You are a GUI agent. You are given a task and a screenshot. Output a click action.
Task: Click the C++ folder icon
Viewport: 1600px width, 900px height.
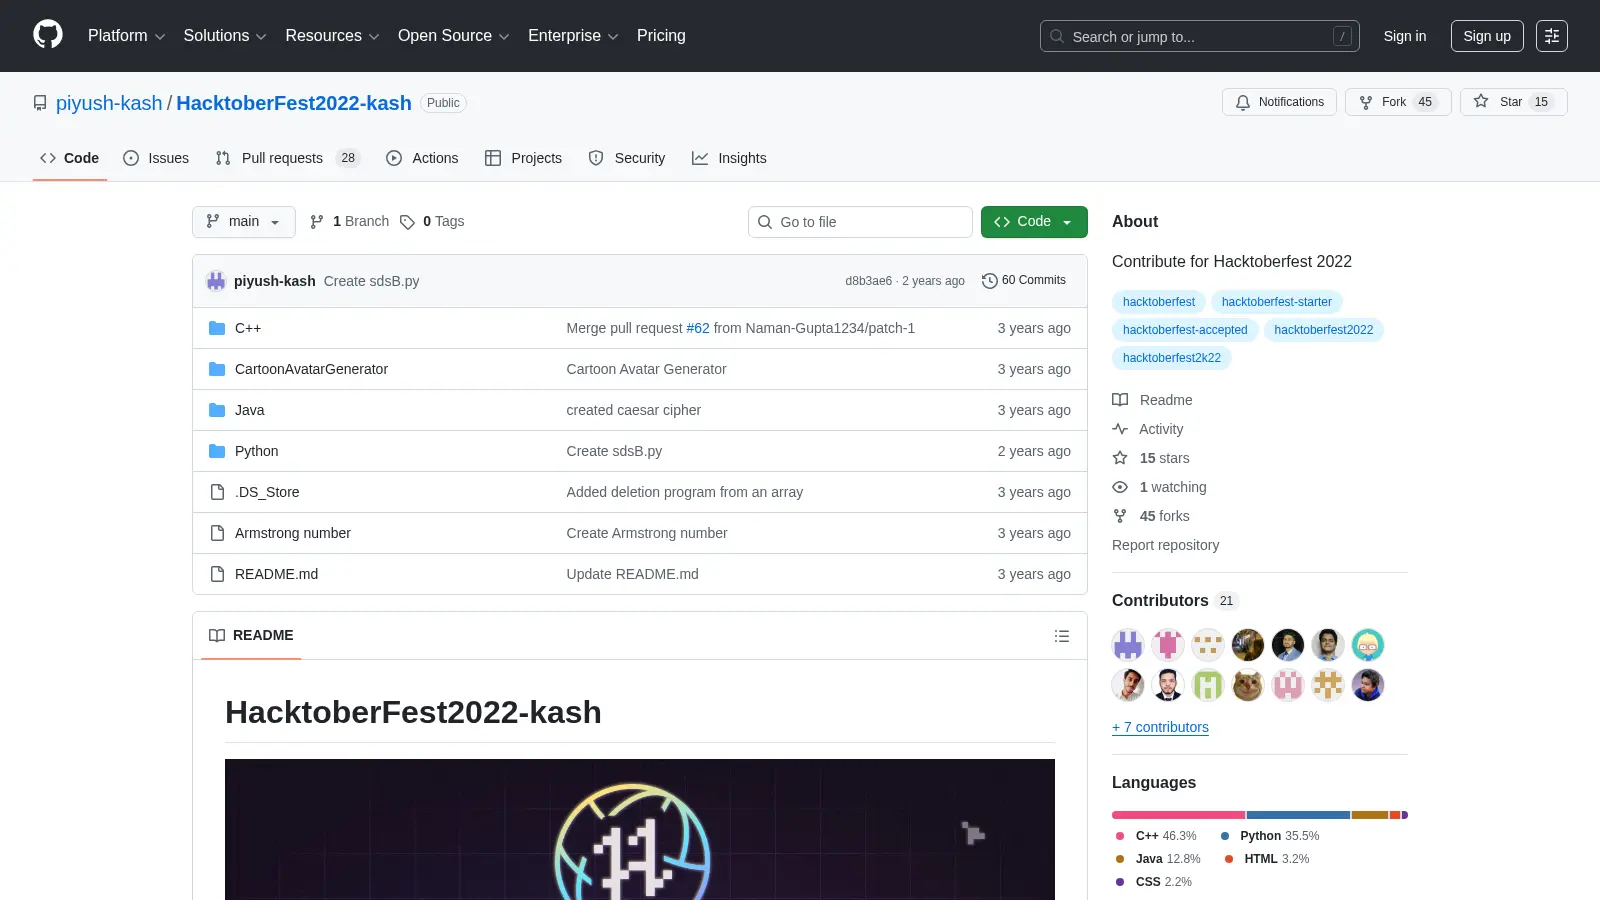[217, 328]
